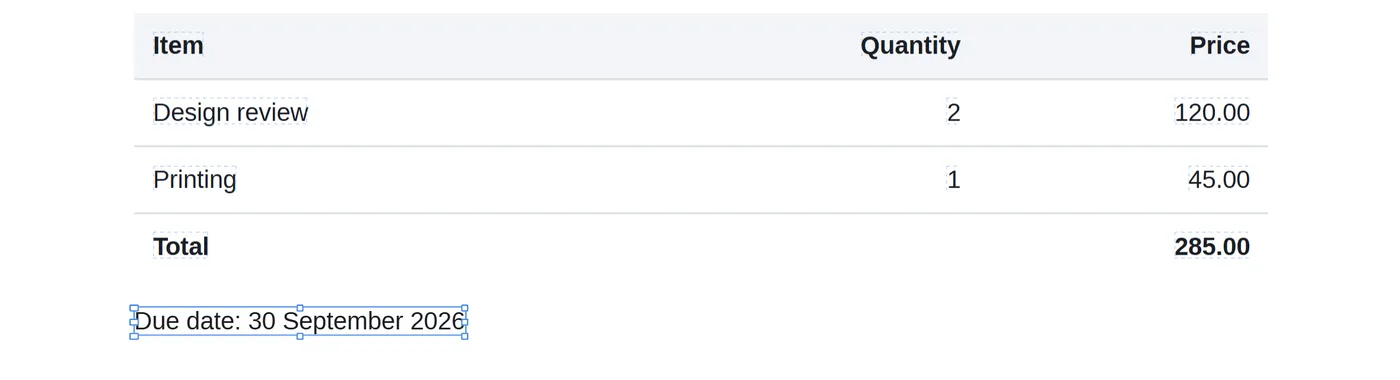Click the quantity value 1 for Printing

pyautogui.click(x=953, y=179)
